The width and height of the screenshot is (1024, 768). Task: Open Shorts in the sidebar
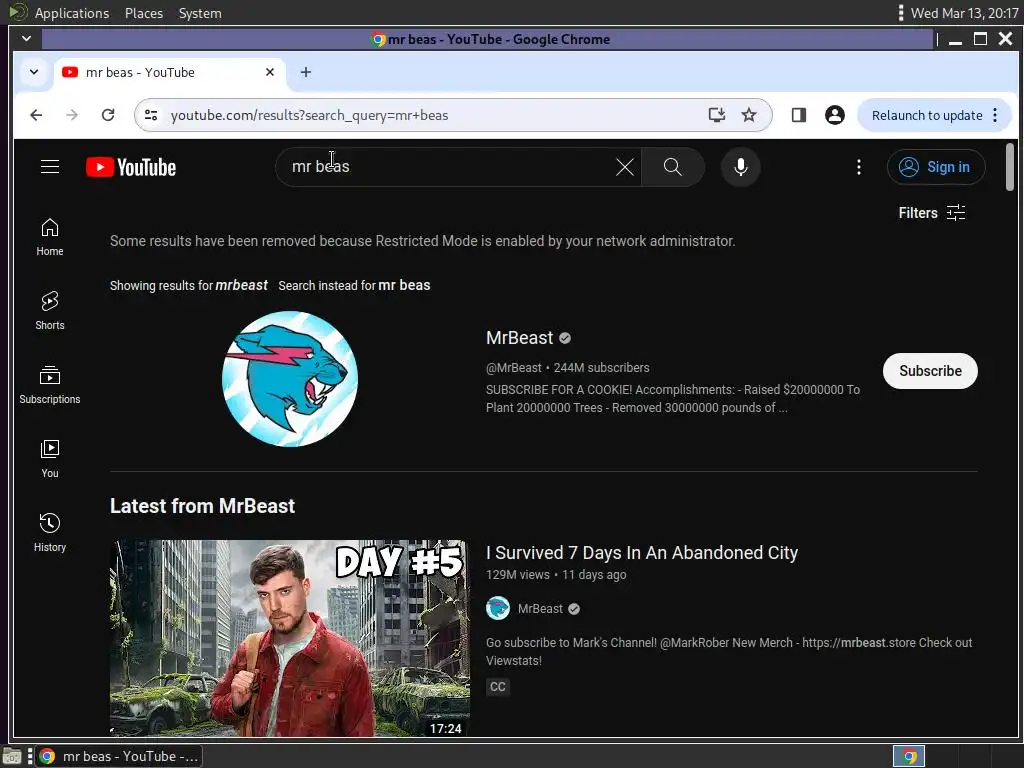tap(50, 311)
